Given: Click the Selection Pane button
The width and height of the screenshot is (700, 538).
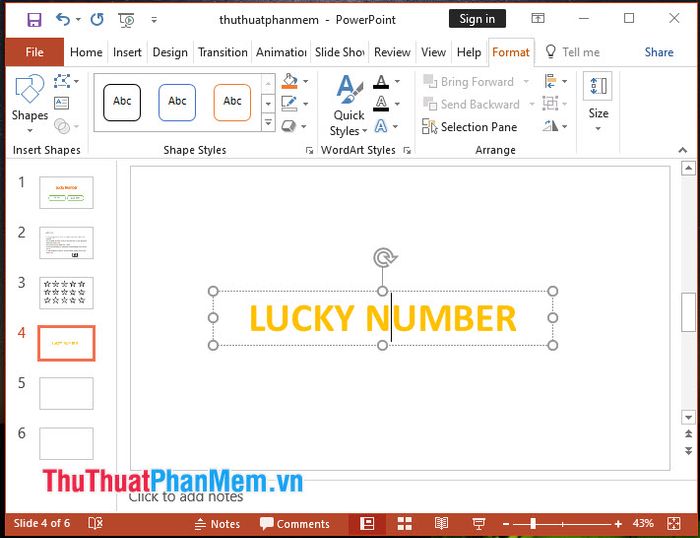Looking at the screenshot, I should pyautogui.click(x=470, y=127).
